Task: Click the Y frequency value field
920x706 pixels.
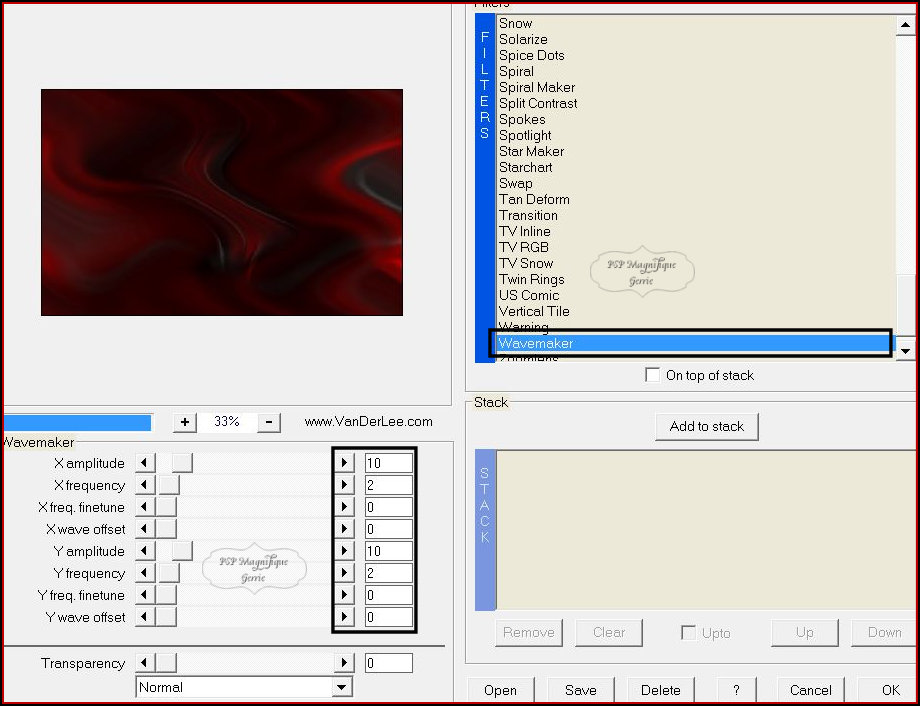Action: [x=388, y=573]
